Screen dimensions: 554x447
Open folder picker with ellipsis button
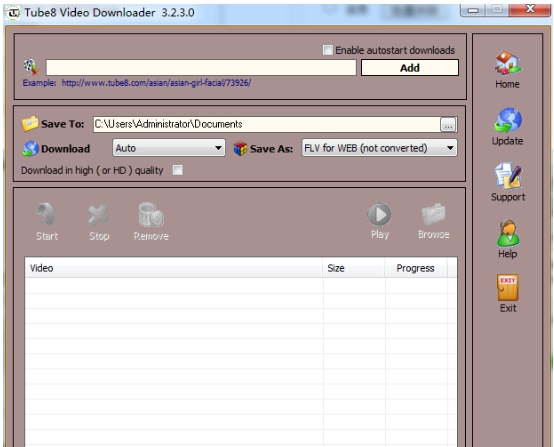[448, 125]
